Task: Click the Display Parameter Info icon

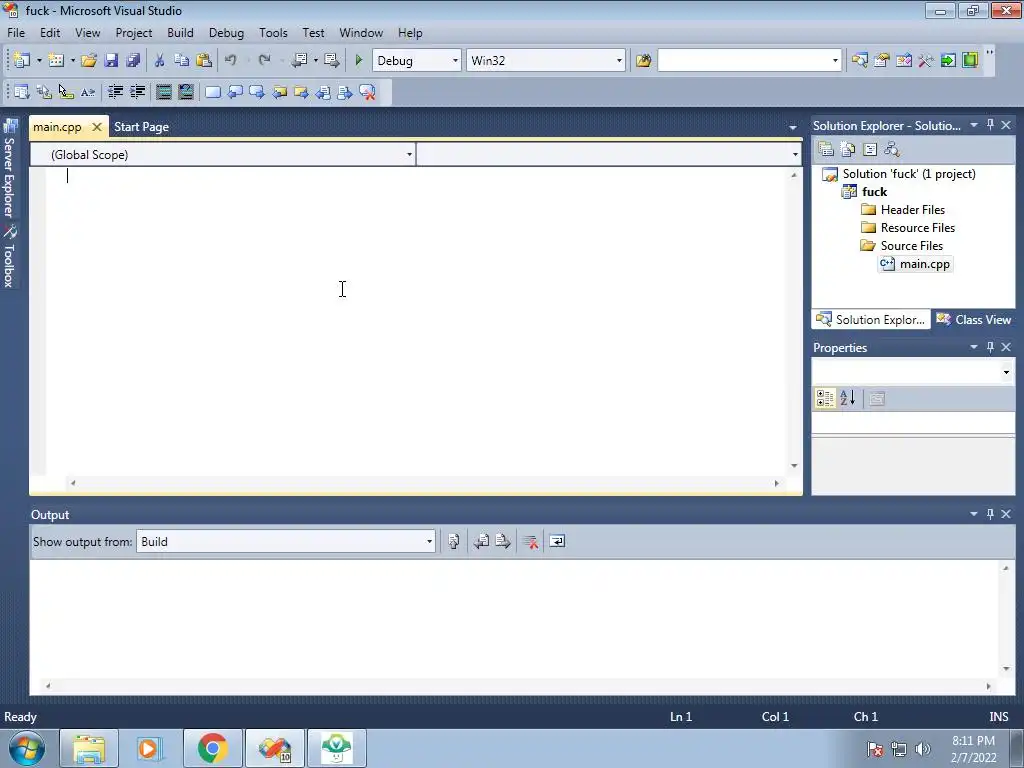Action: coord(44,92)
